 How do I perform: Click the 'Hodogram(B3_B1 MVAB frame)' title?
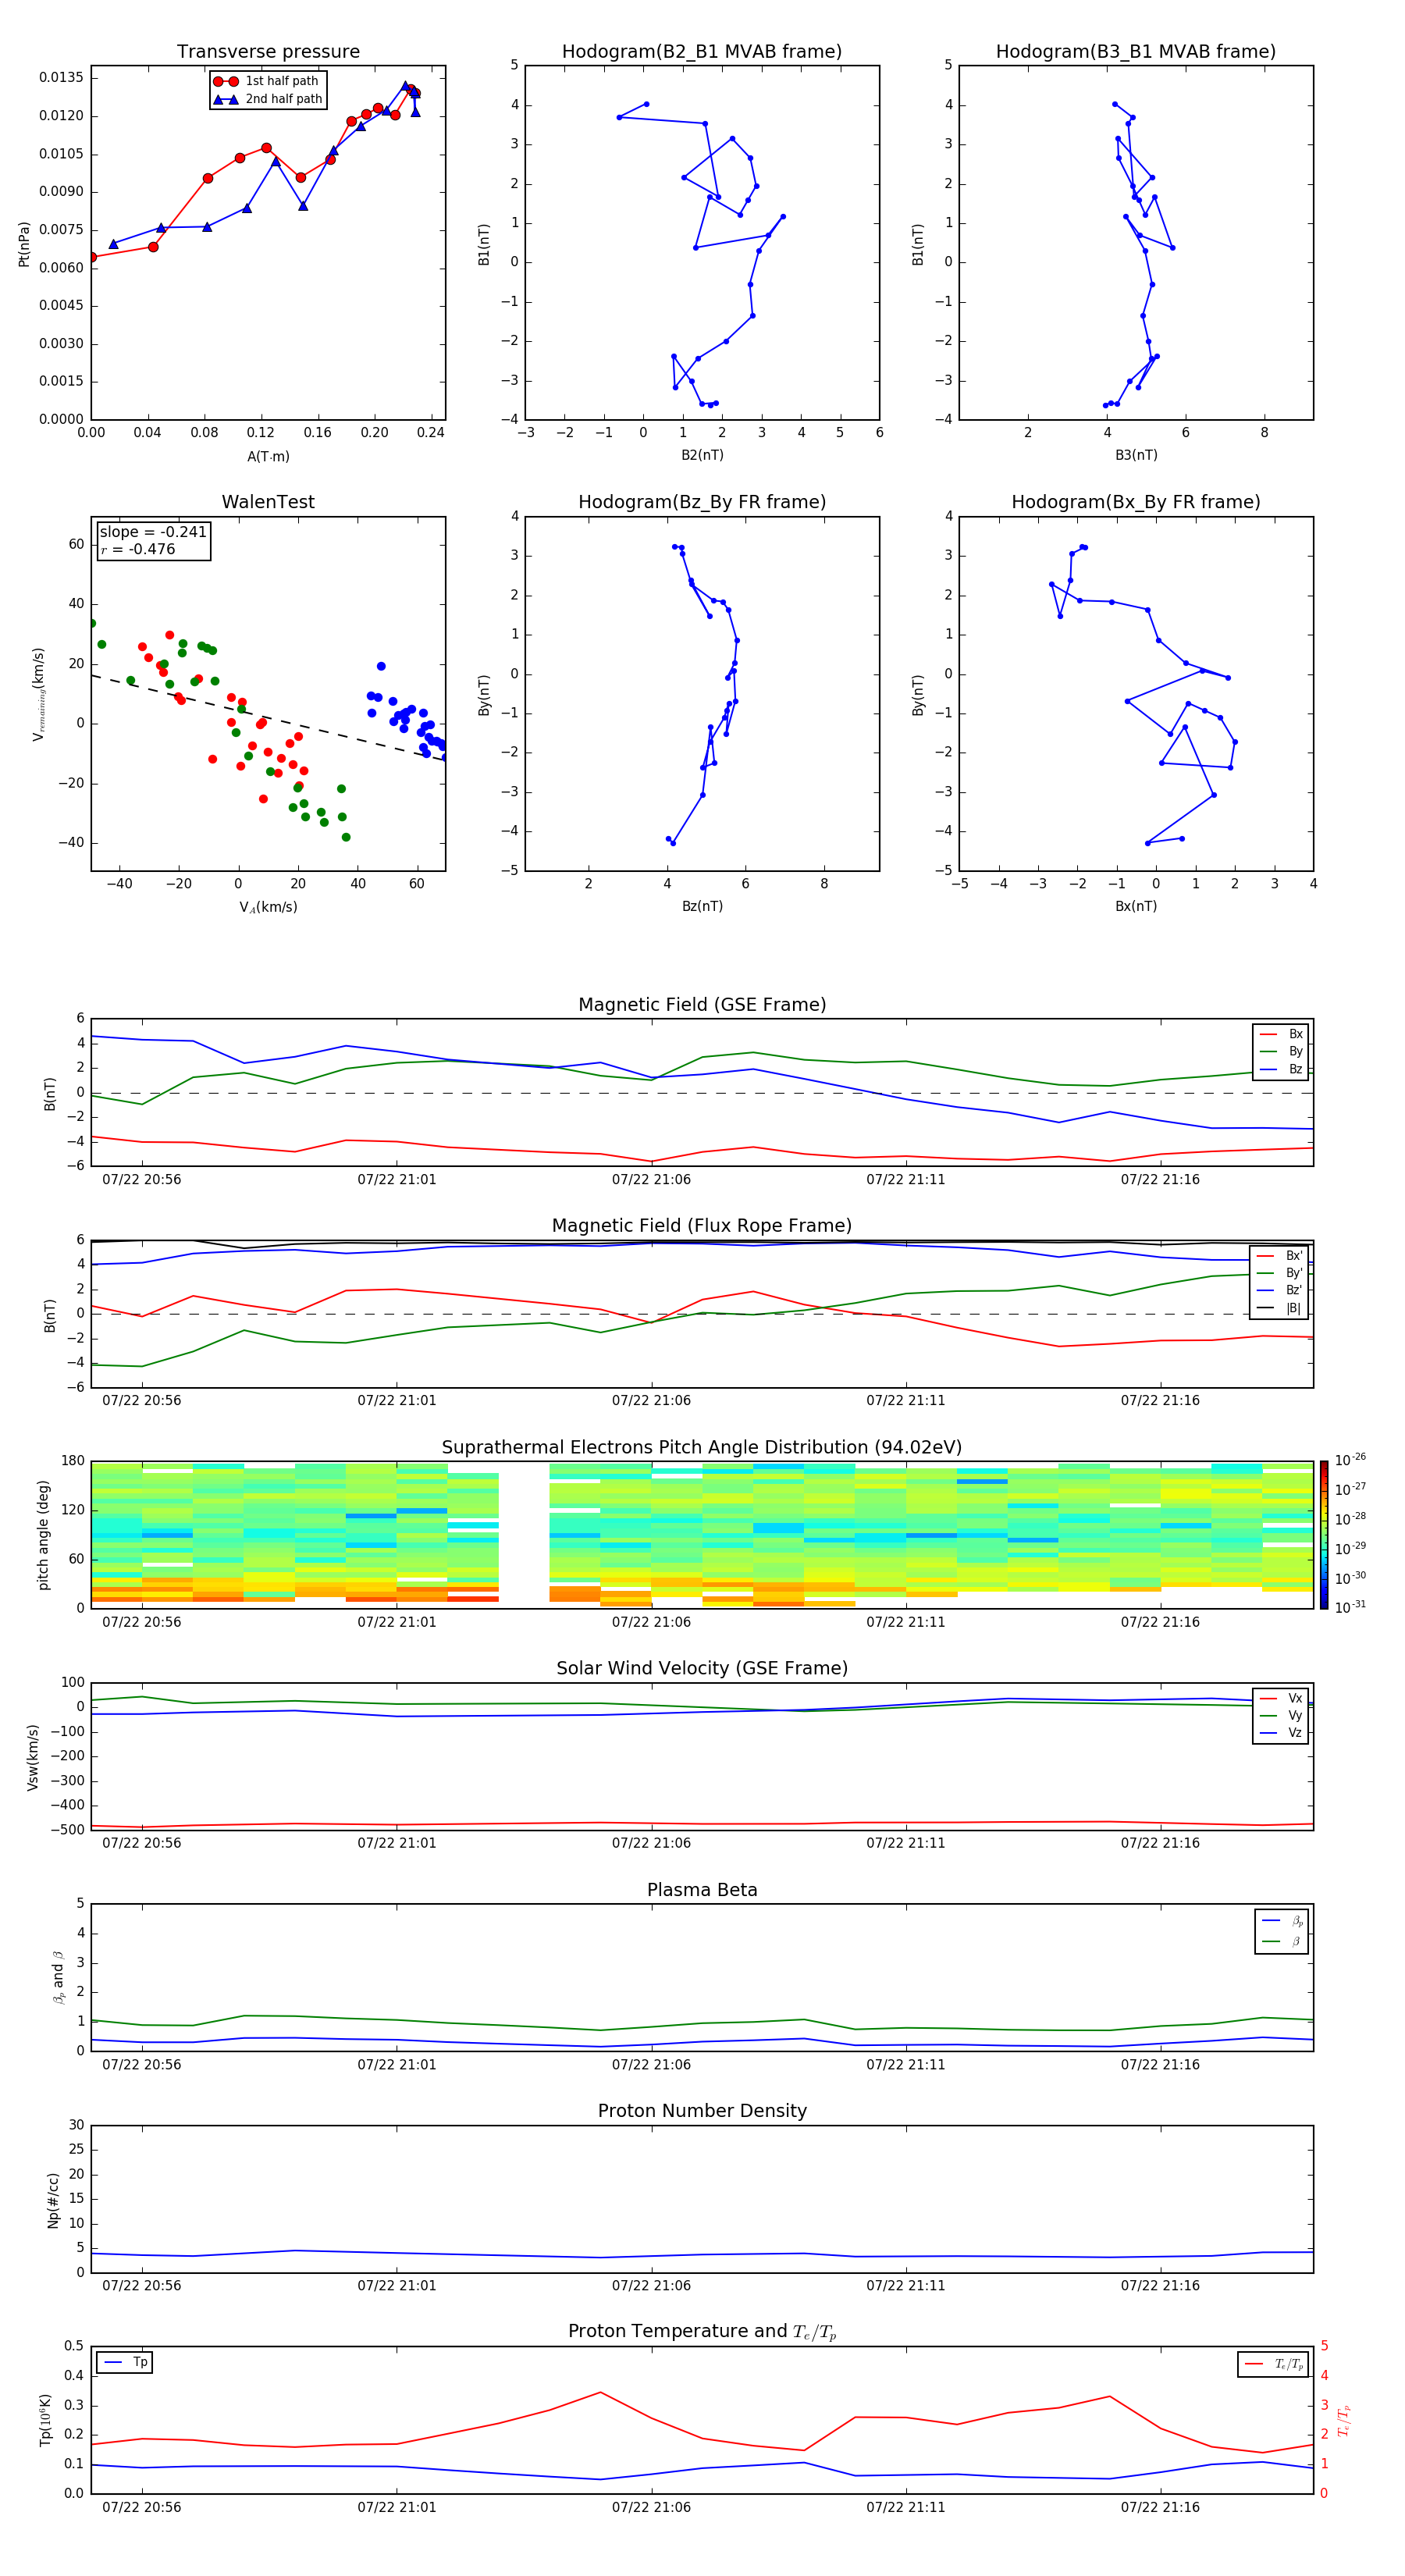(1136, 52)
